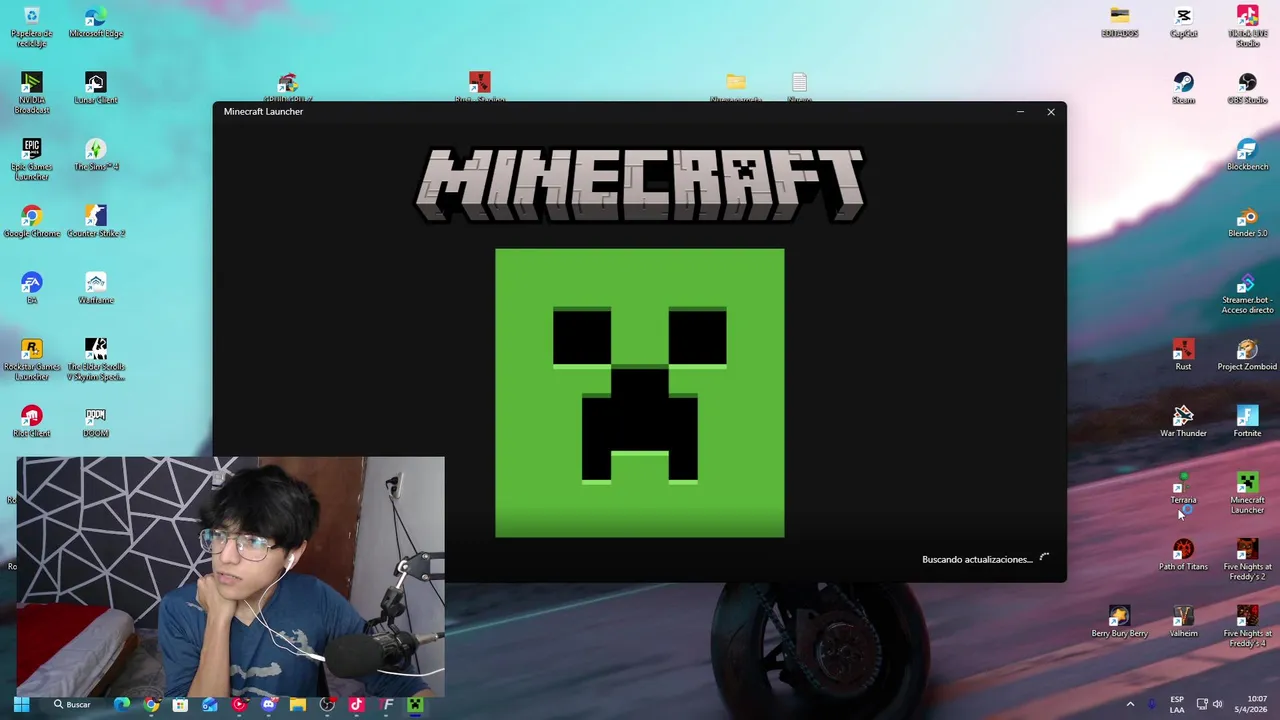
Task: Select the Fortnite desktop shortcut
Action: [1247, 422]
